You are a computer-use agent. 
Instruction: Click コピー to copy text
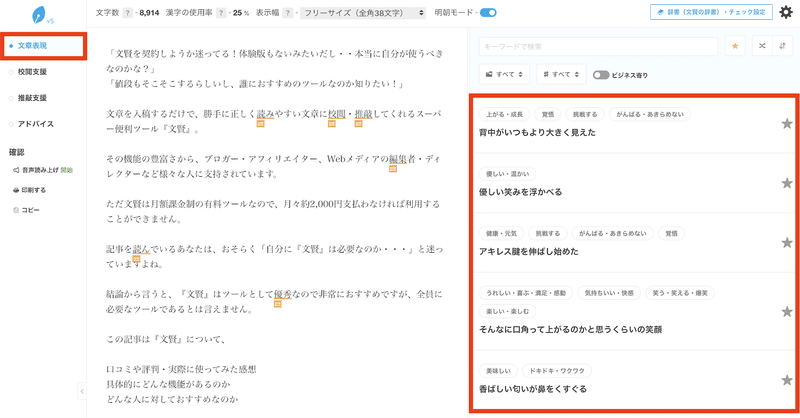point(31,210)
